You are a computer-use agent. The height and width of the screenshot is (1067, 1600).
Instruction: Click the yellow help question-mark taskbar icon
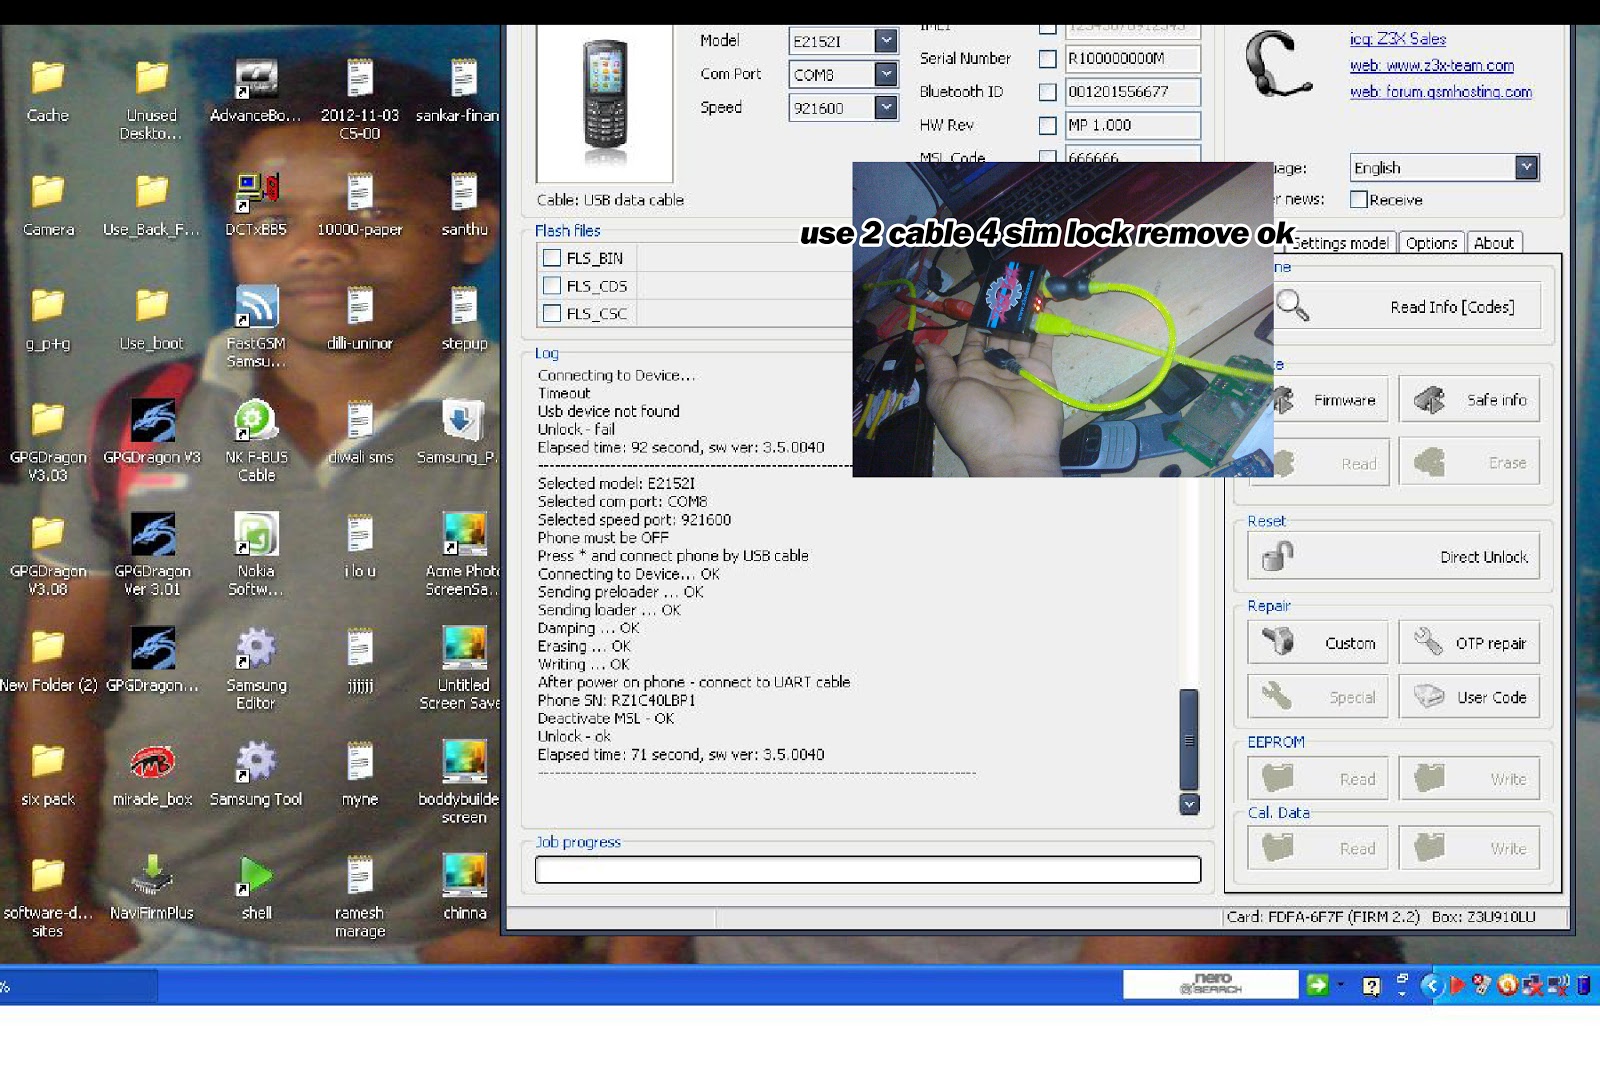pos(1371,986)
